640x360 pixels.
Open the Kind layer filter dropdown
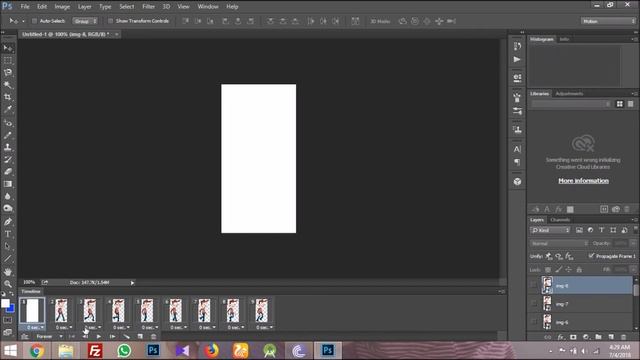550,230
